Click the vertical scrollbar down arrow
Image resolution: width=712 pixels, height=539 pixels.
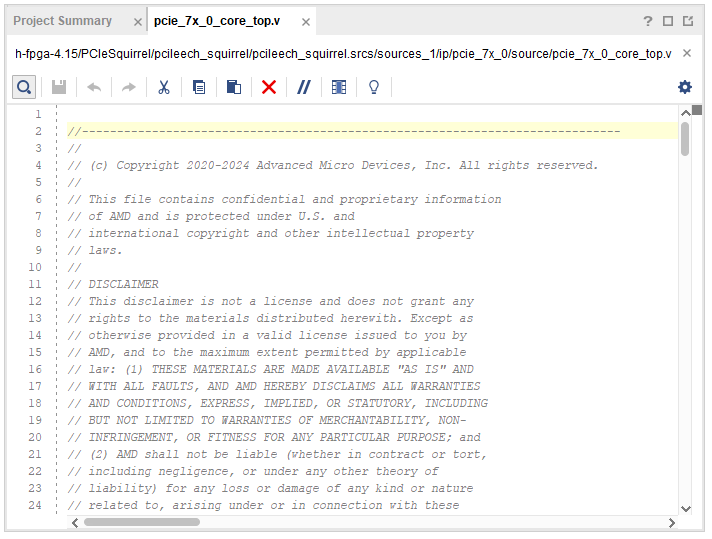[686, 509]
